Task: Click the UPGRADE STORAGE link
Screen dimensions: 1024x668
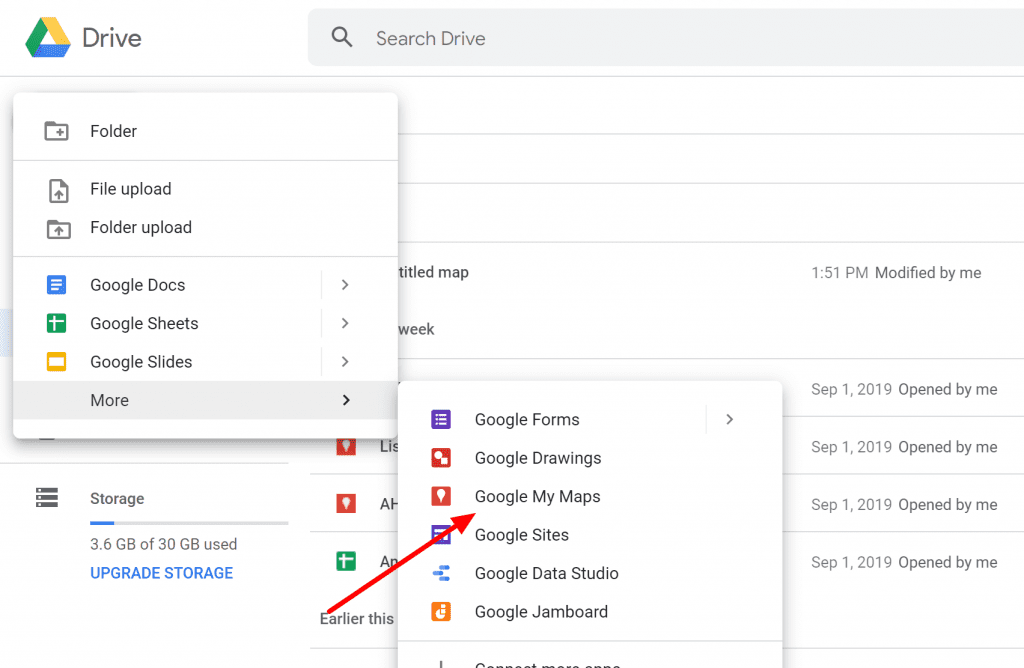Action: [x=161, y=573]
